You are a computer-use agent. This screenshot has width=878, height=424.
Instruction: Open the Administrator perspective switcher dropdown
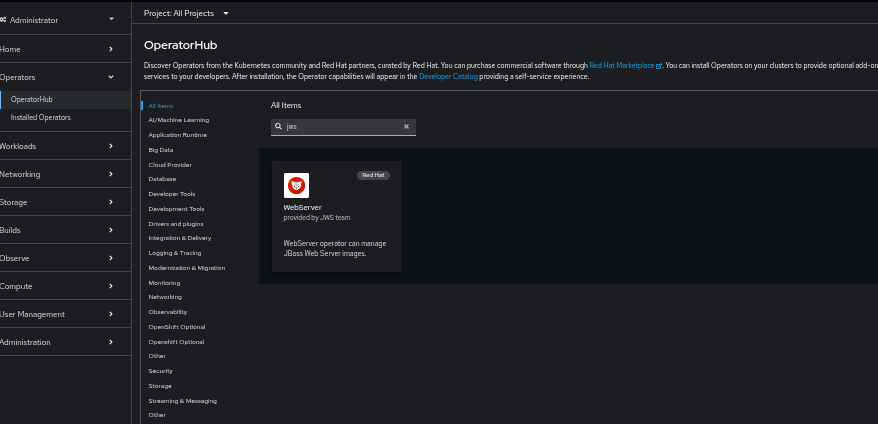(x=58, y=20)
